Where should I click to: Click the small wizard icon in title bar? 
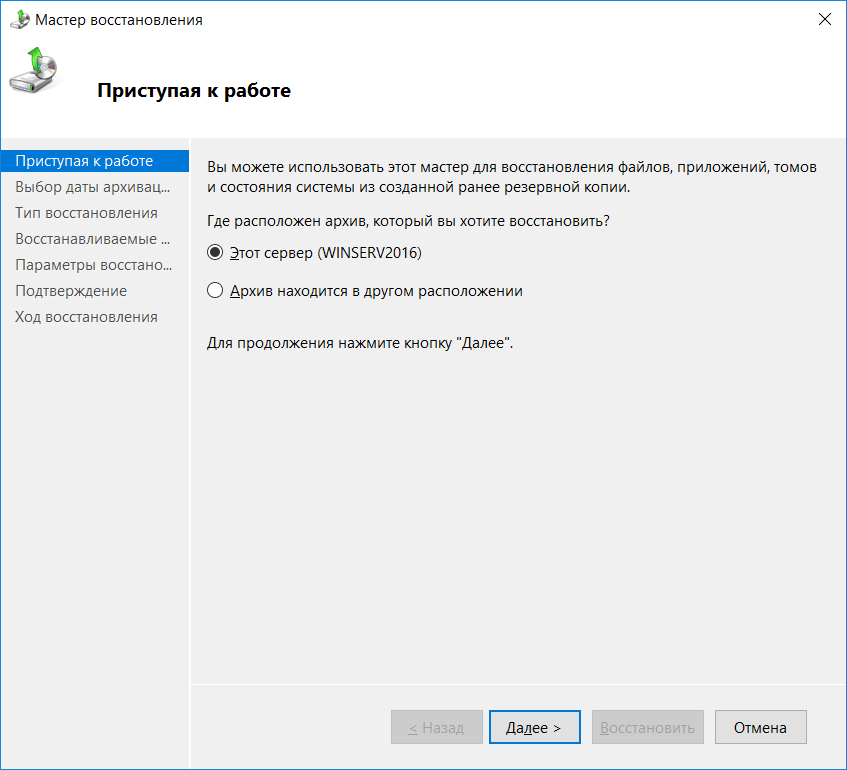click(x=19, y=19)
